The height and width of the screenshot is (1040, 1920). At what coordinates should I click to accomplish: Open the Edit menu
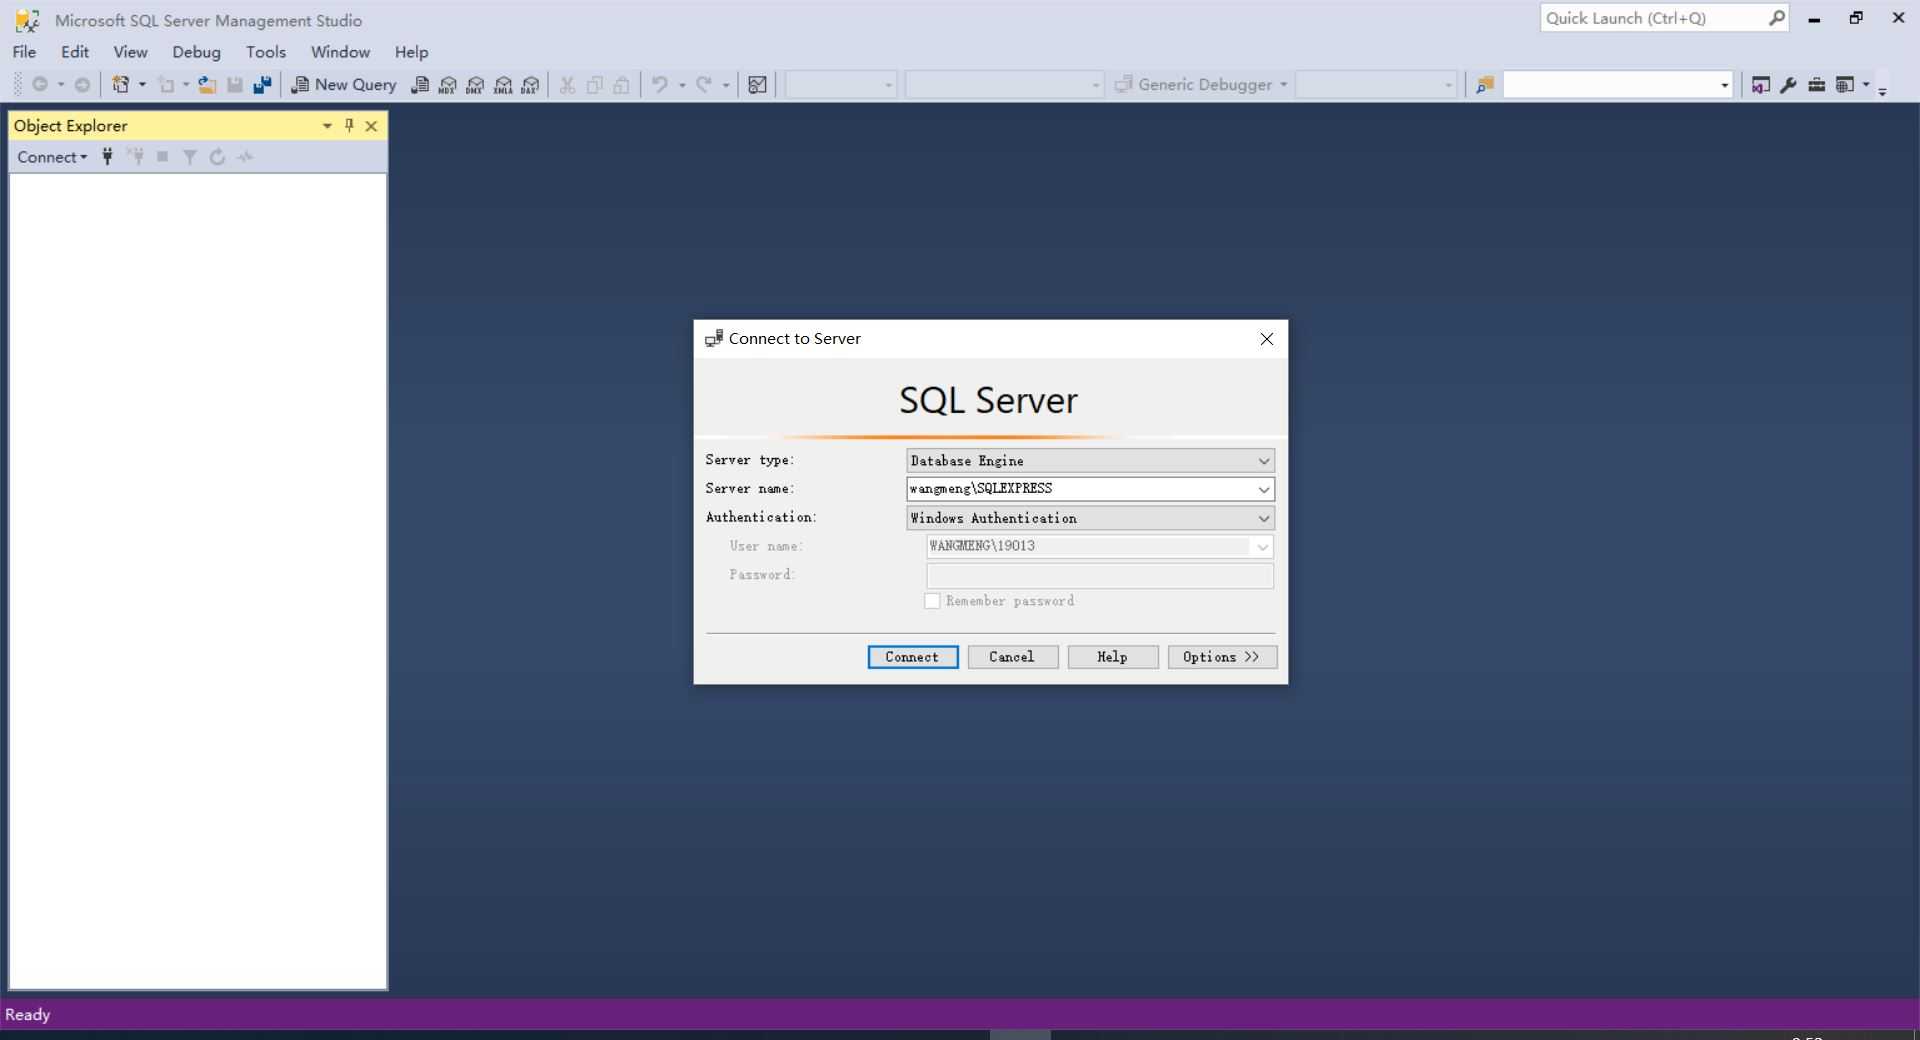pos(75,52)
